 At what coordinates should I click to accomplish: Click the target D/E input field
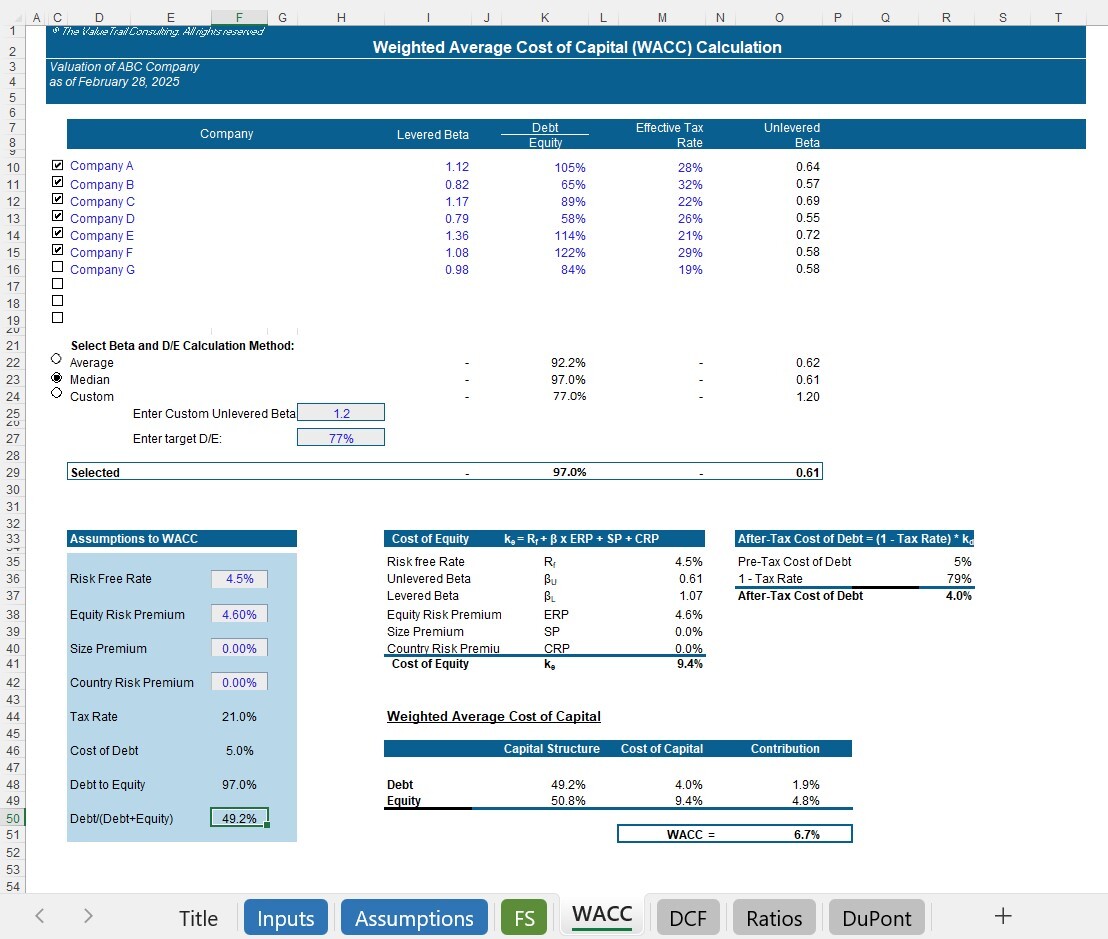pos(340,437)
